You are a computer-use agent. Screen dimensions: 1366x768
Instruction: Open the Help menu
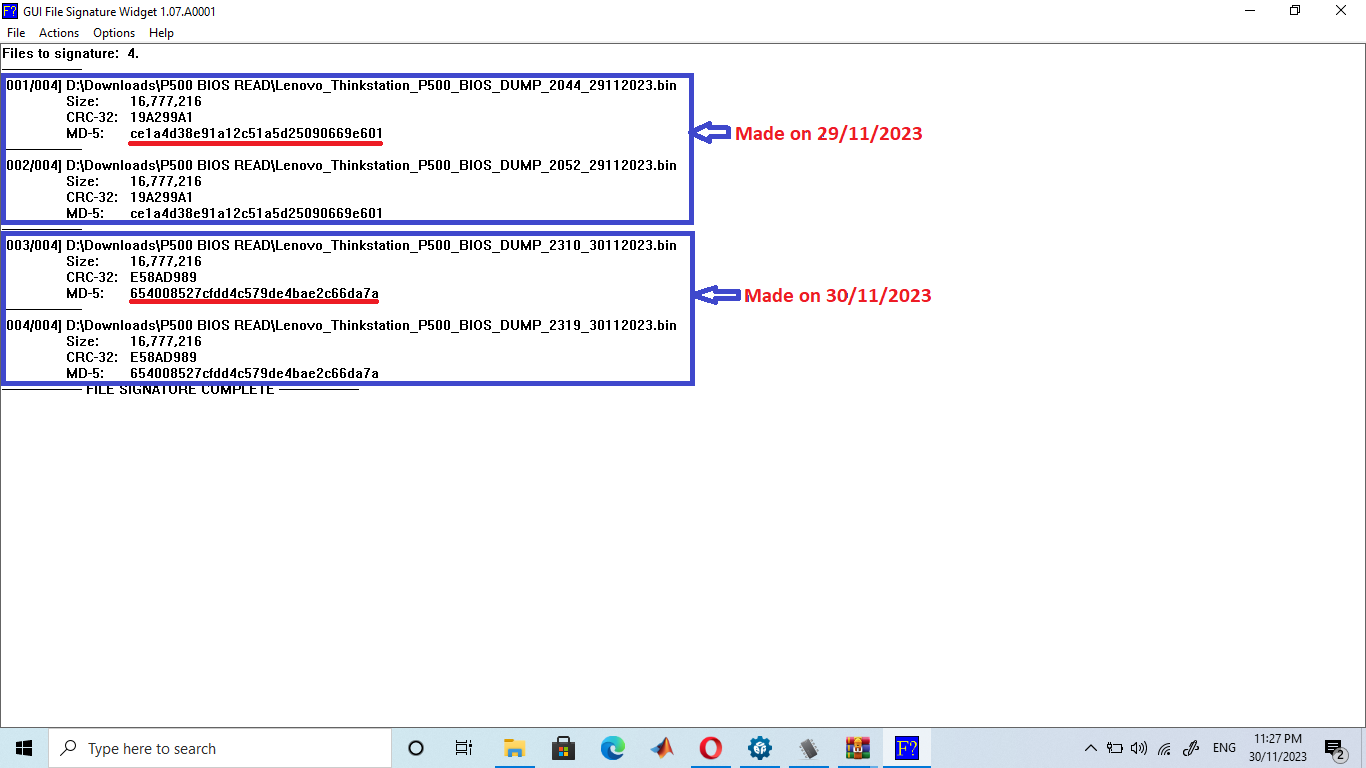pyautogui.click(x=161, y=33)
